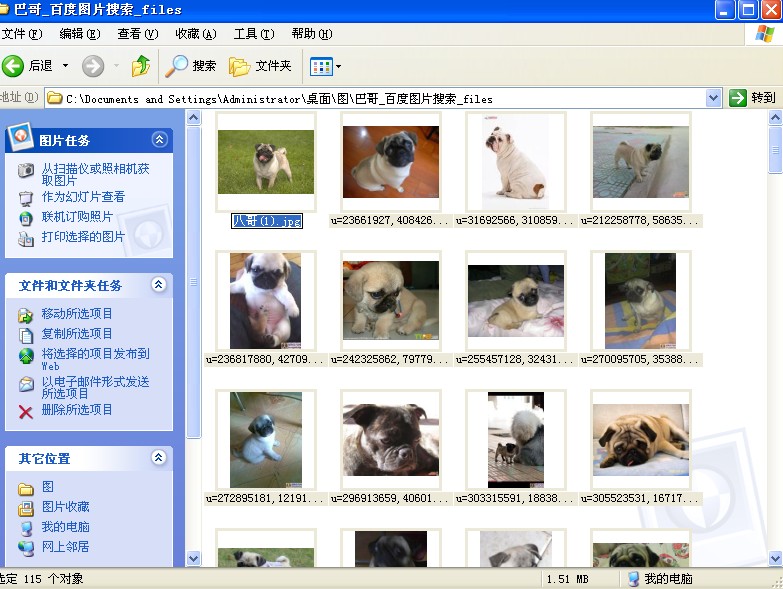This screenshot has width=783, height=589.
Task: Collapse the 图片任务 panel
Action: [159, 139]
